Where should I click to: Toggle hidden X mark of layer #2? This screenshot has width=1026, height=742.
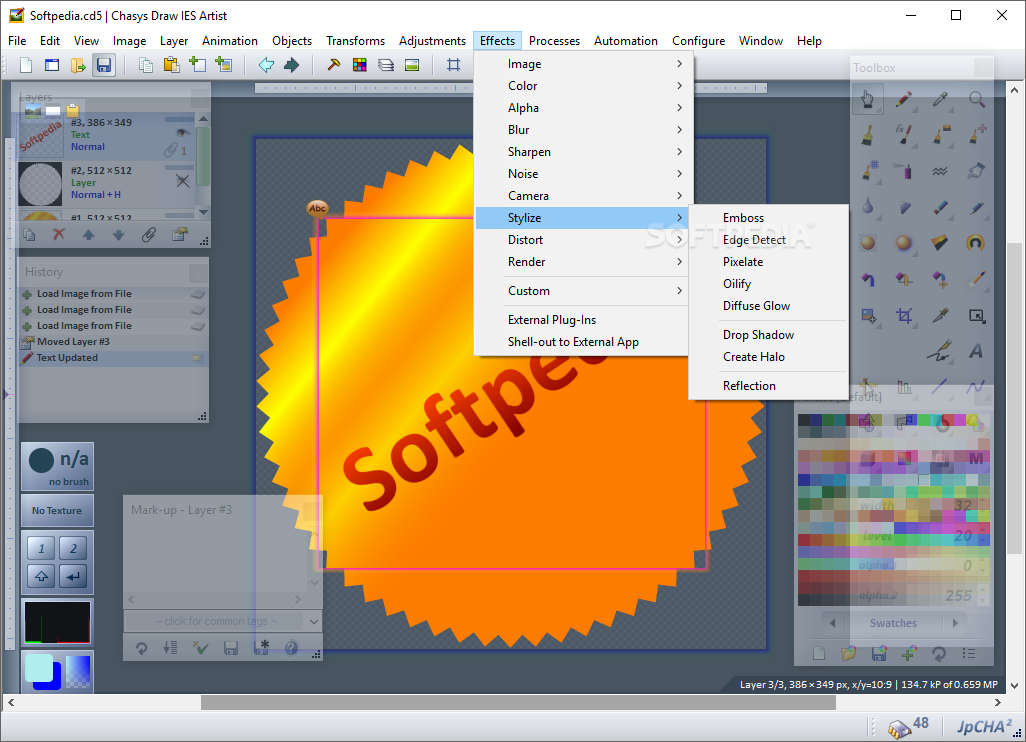click(183, 181)
